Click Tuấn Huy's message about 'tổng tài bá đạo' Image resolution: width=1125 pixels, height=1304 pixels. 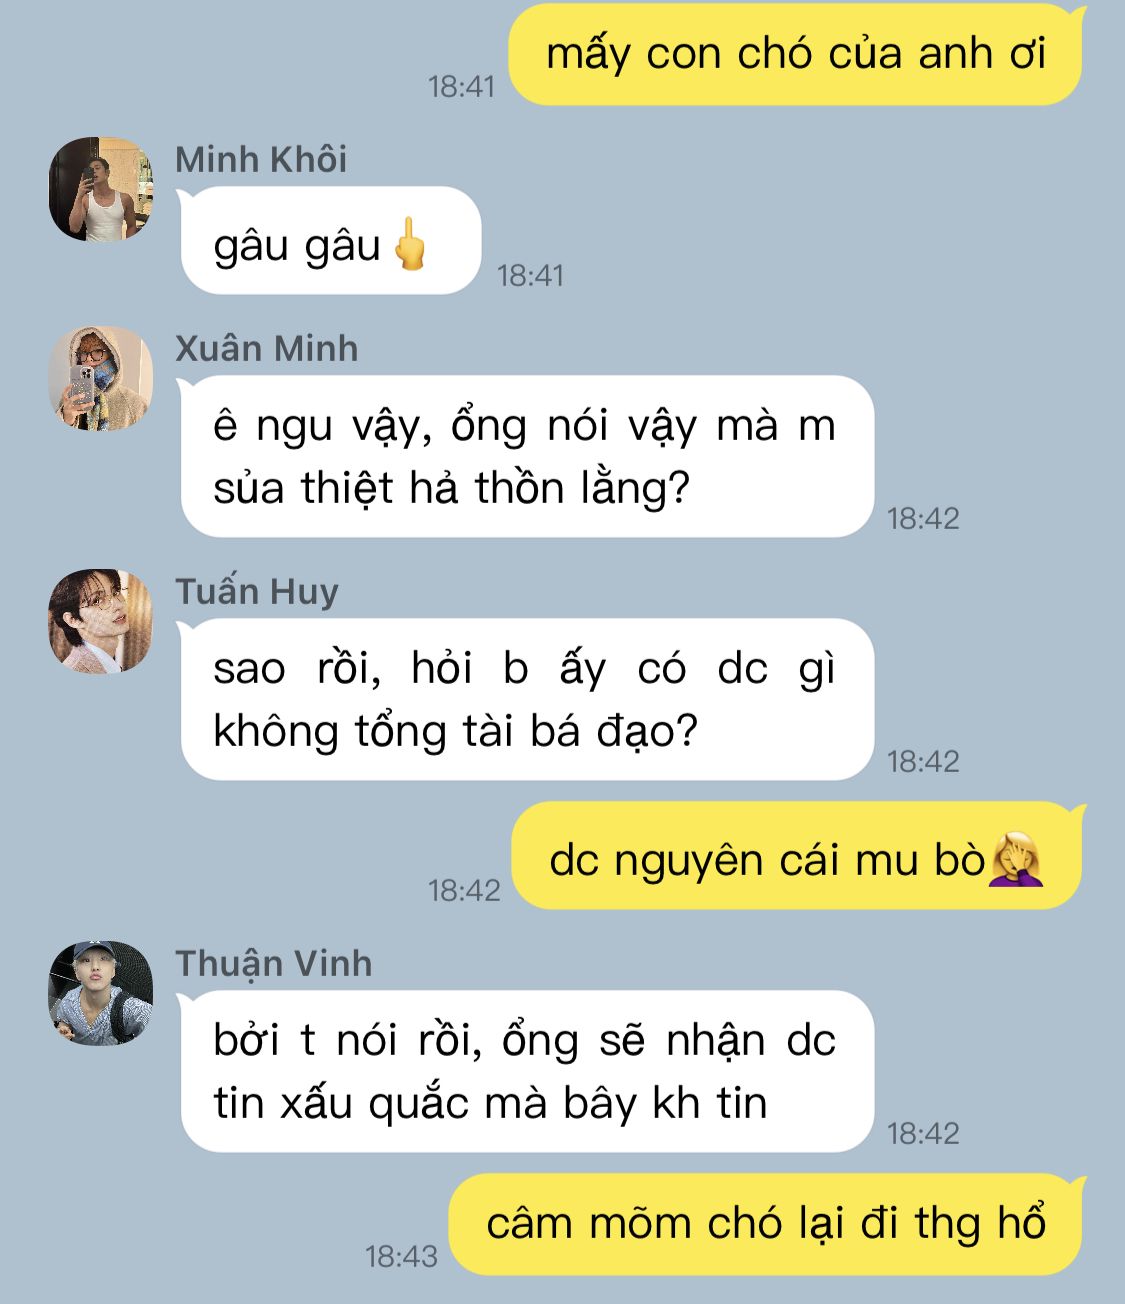click(x=527, y=699)
